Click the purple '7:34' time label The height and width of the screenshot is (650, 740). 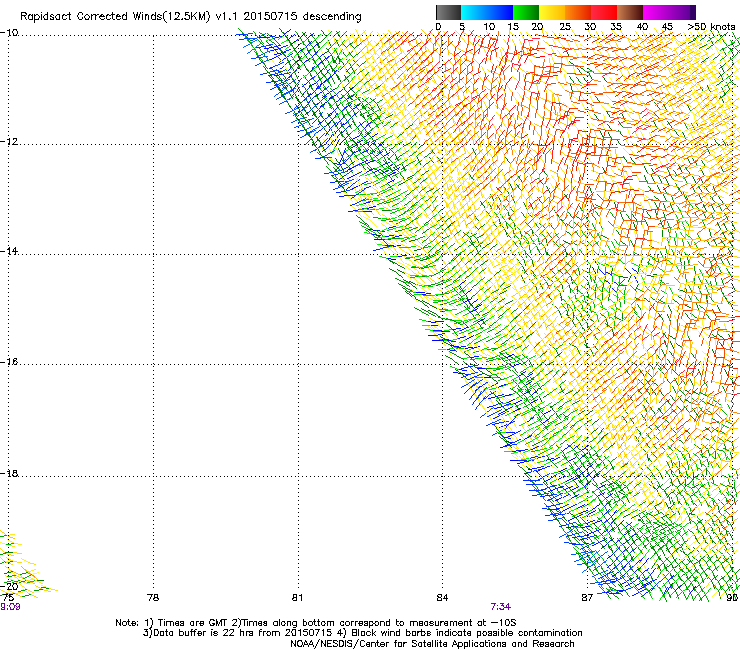501,607
